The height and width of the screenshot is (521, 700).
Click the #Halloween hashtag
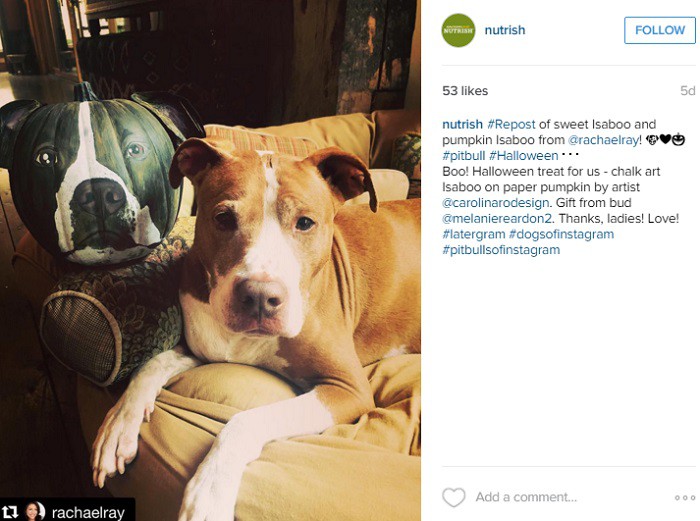(x=524, y=155)
